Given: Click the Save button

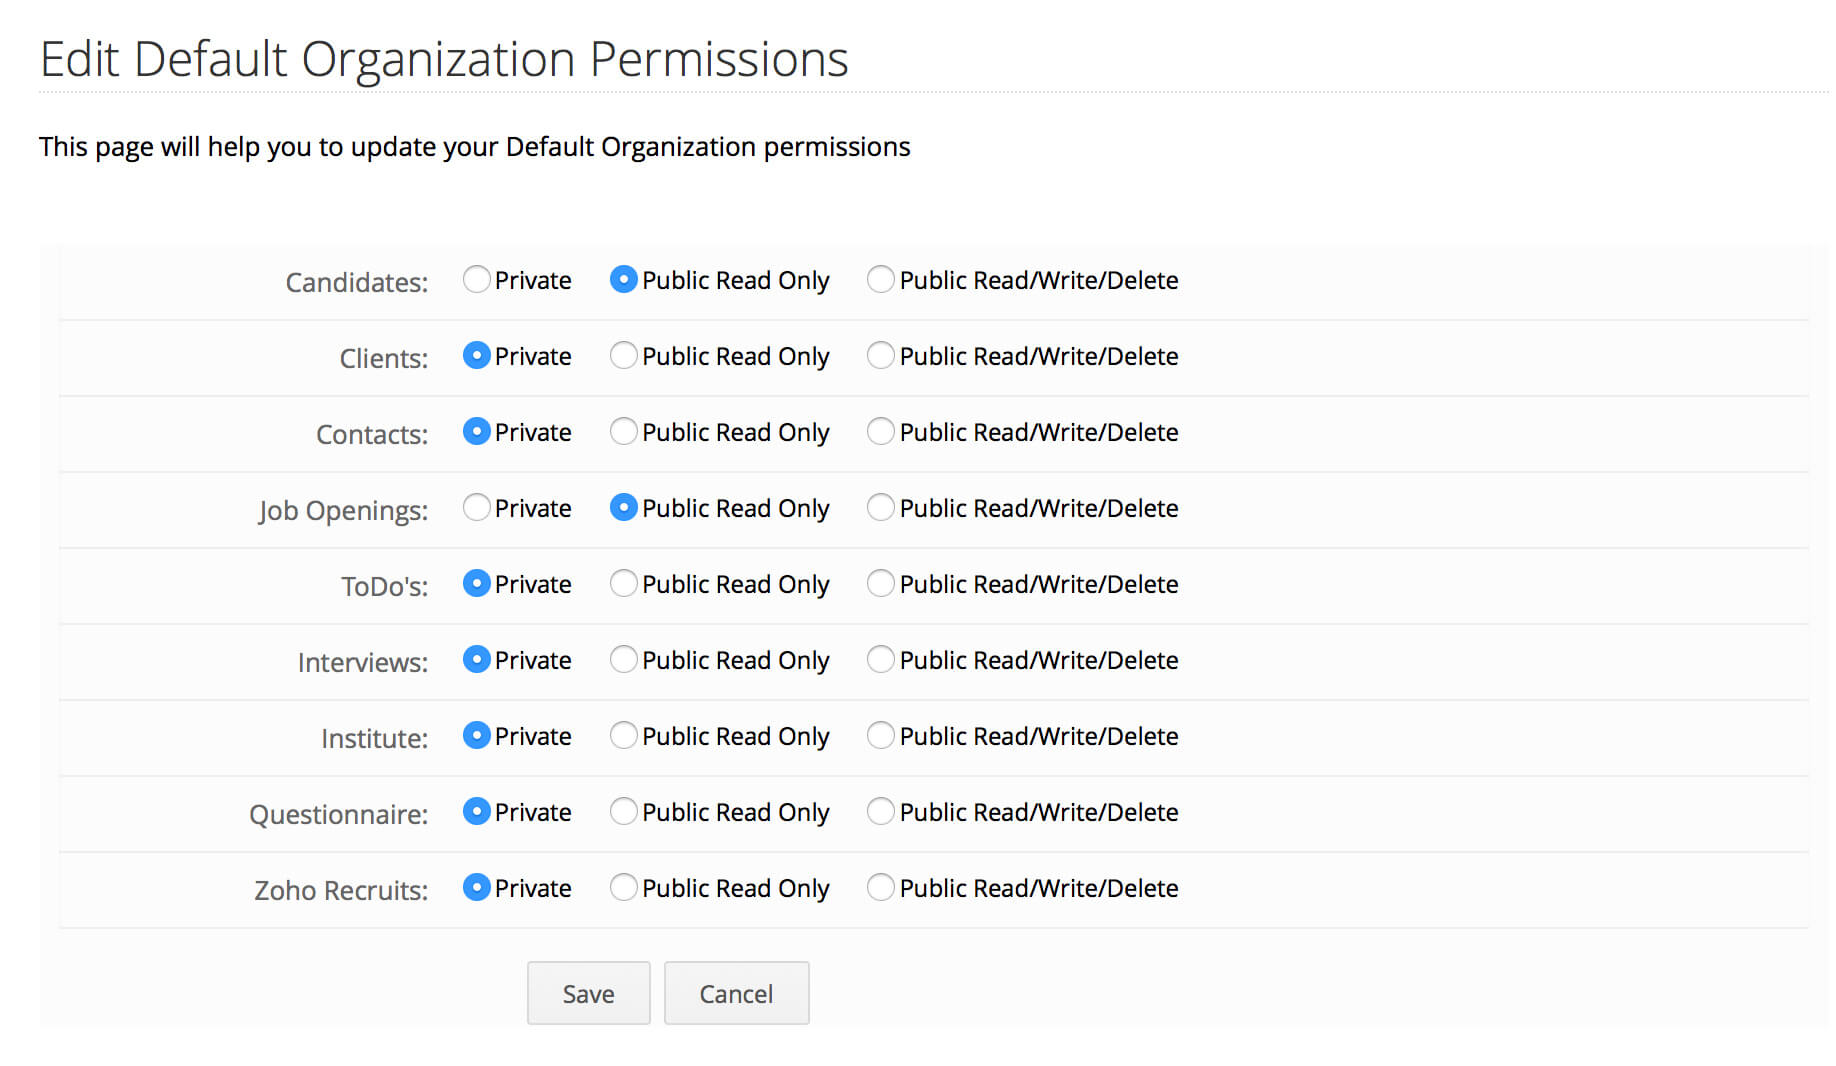Looking at the screenshot, I should [588, 993].
